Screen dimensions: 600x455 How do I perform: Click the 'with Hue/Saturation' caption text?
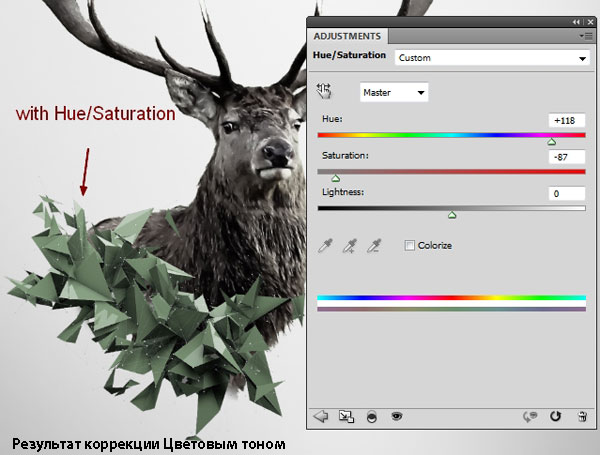point(96,114)
